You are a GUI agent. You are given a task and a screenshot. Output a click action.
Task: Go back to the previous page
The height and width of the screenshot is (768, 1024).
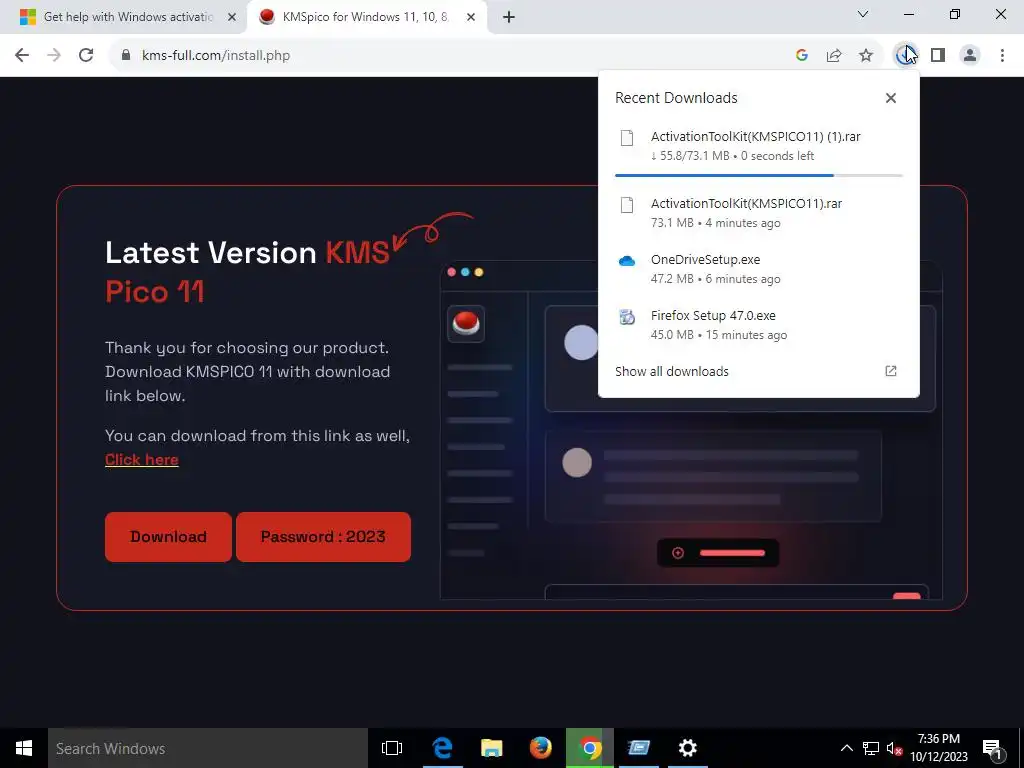(x=22, y=55)
